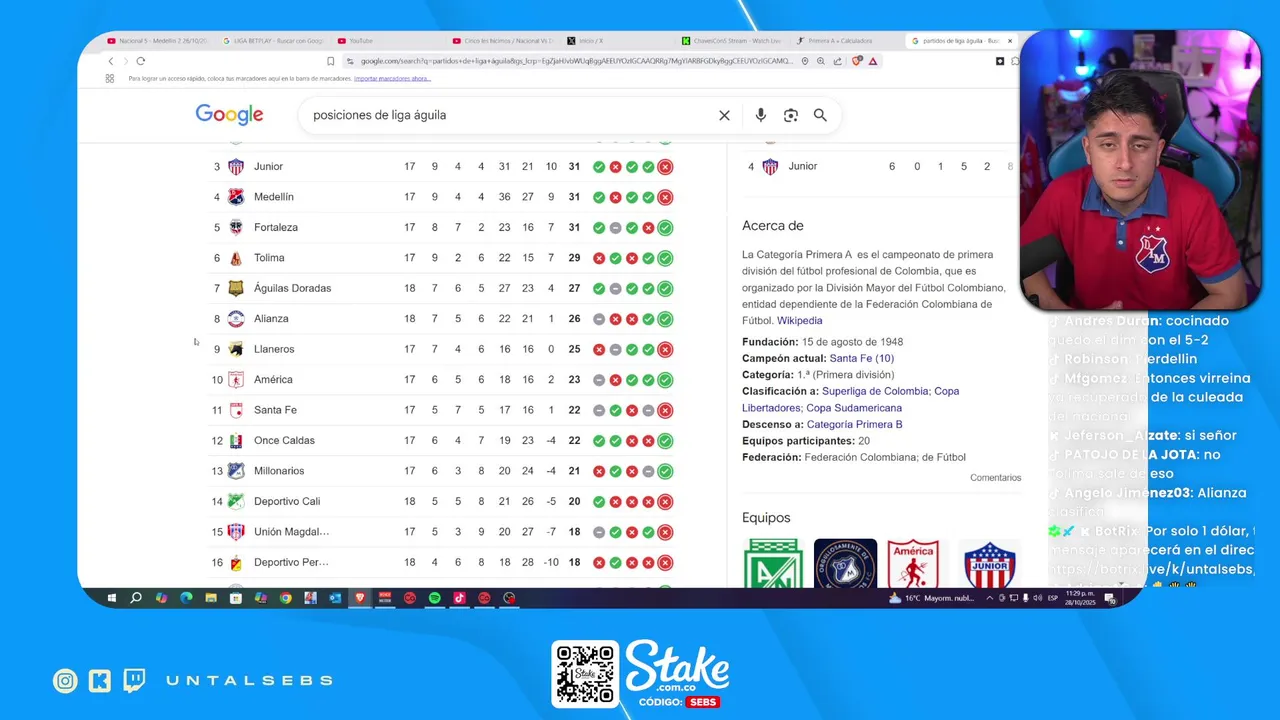Open the Santa Fe (10) champion link
Viewport: 1280px width, 720px height.
tap(862, 358)
